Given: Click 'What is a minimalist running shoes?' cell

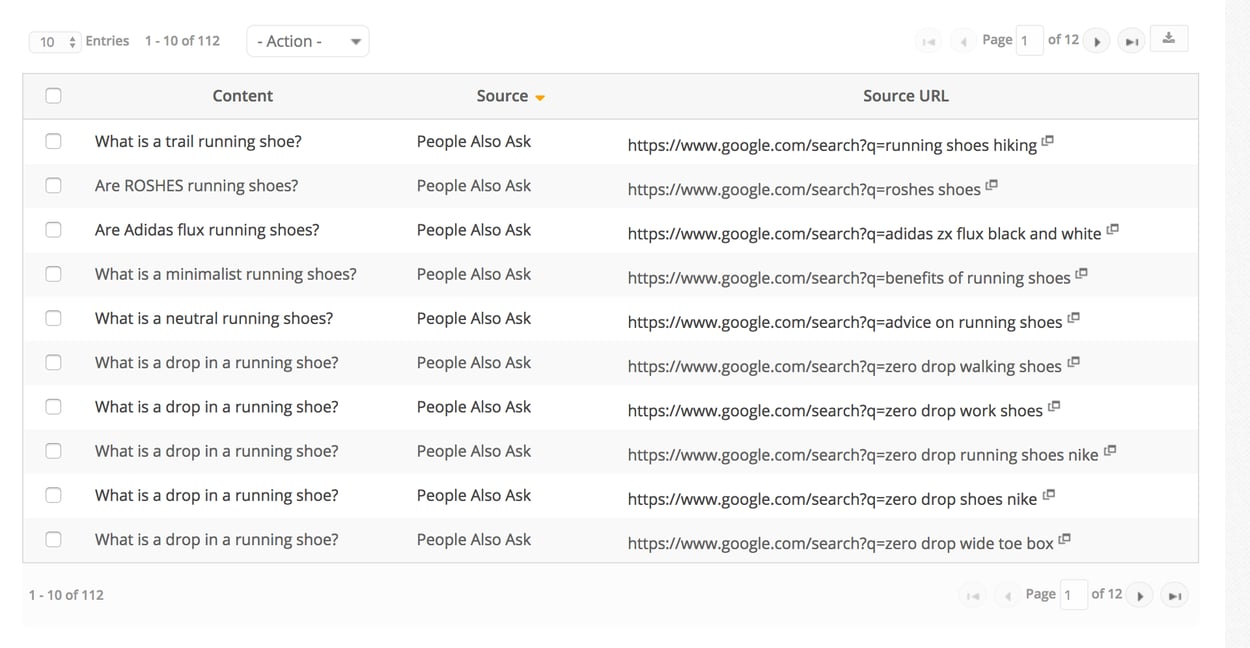Looking at the screenshot, I should coord(225,274).
